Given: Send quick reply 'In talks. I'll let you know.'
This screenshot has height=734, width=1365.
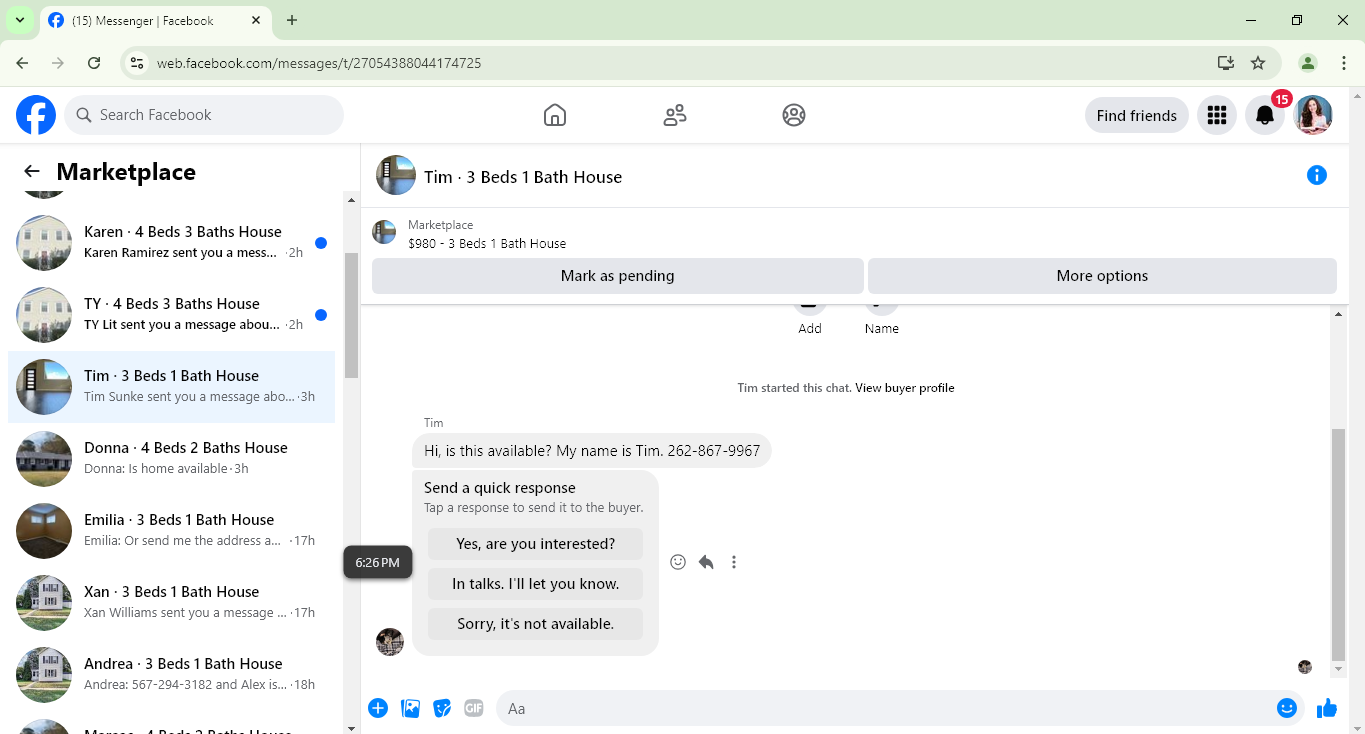Looking at the screenshot, I should [535, 584].
